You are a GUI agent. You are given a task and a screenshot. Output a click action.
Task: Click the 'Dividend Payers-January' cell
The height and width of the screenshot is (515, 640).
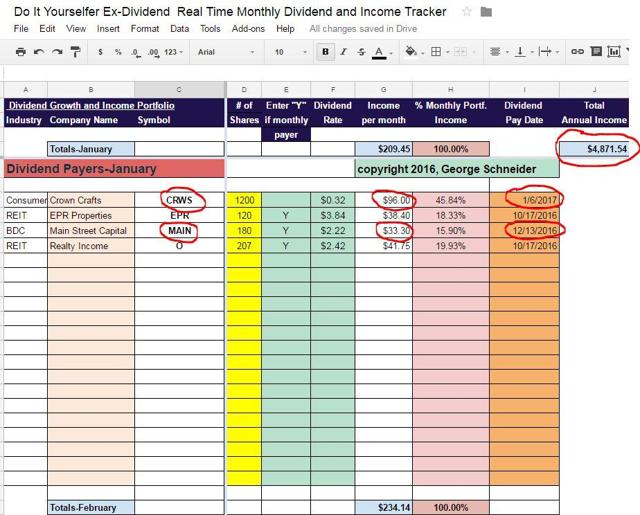[114, 169]
